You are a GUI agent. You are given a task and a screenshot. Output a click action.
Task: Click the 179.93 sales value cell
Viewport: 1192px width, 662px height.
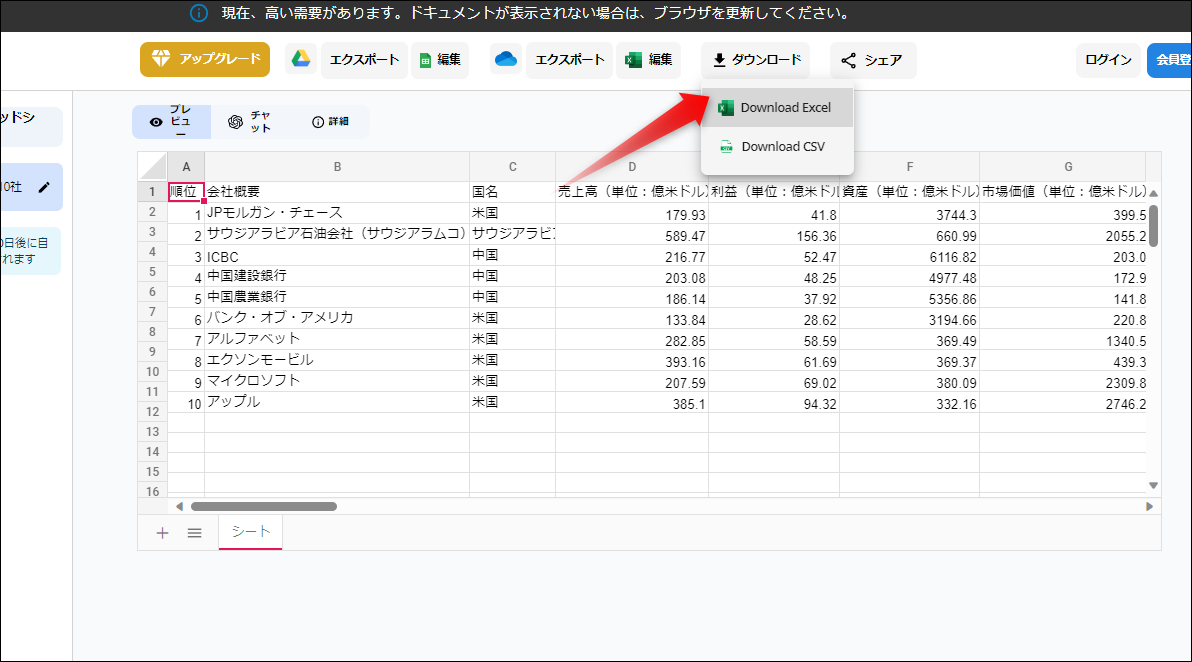[632, 214]
